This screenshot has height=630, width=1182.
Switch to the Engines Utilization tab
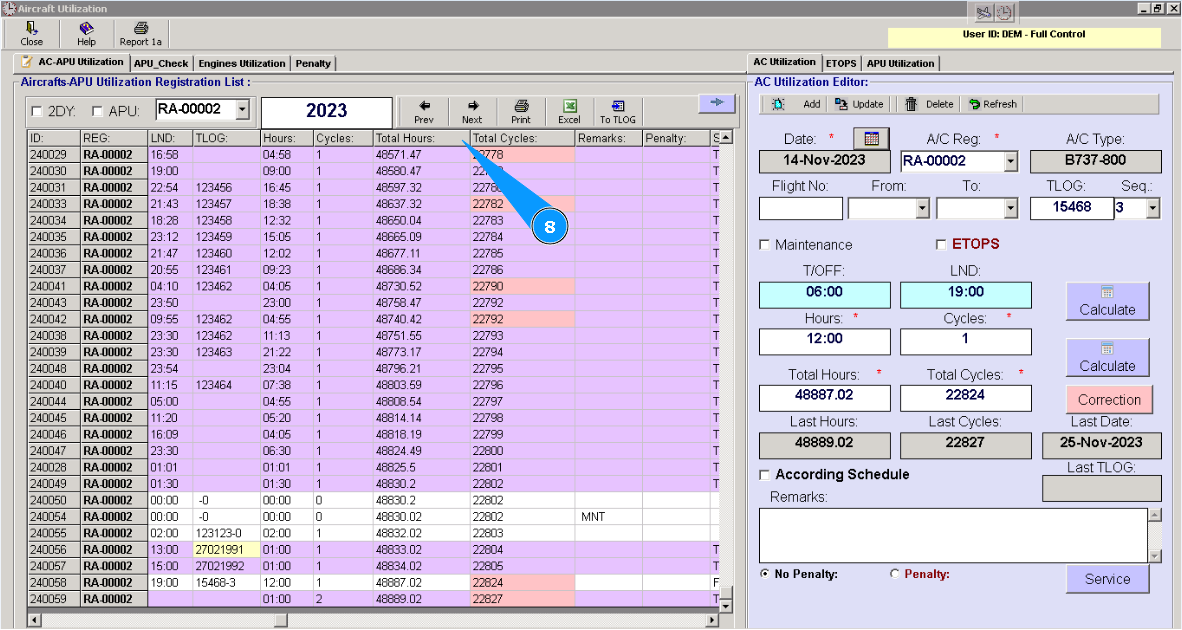click(x=241, y=63)
